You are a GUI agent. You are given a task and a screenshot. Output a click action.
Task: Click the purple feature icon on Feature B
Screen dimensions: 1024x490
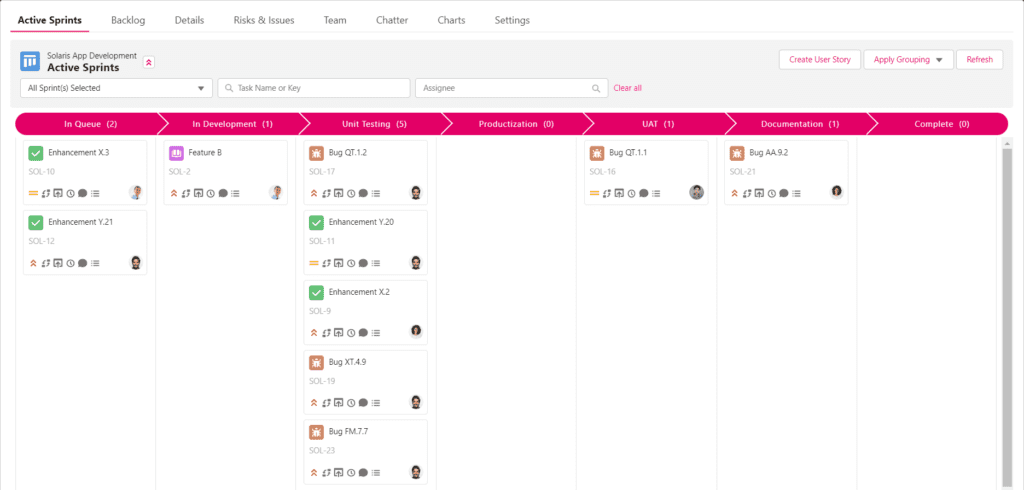point(176,153)
